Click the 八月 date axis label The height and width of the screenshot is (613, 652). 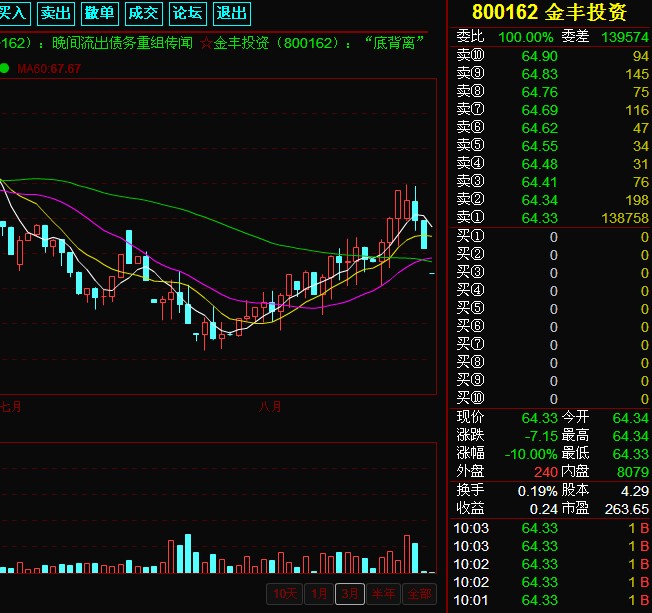[x=270, y=406]
